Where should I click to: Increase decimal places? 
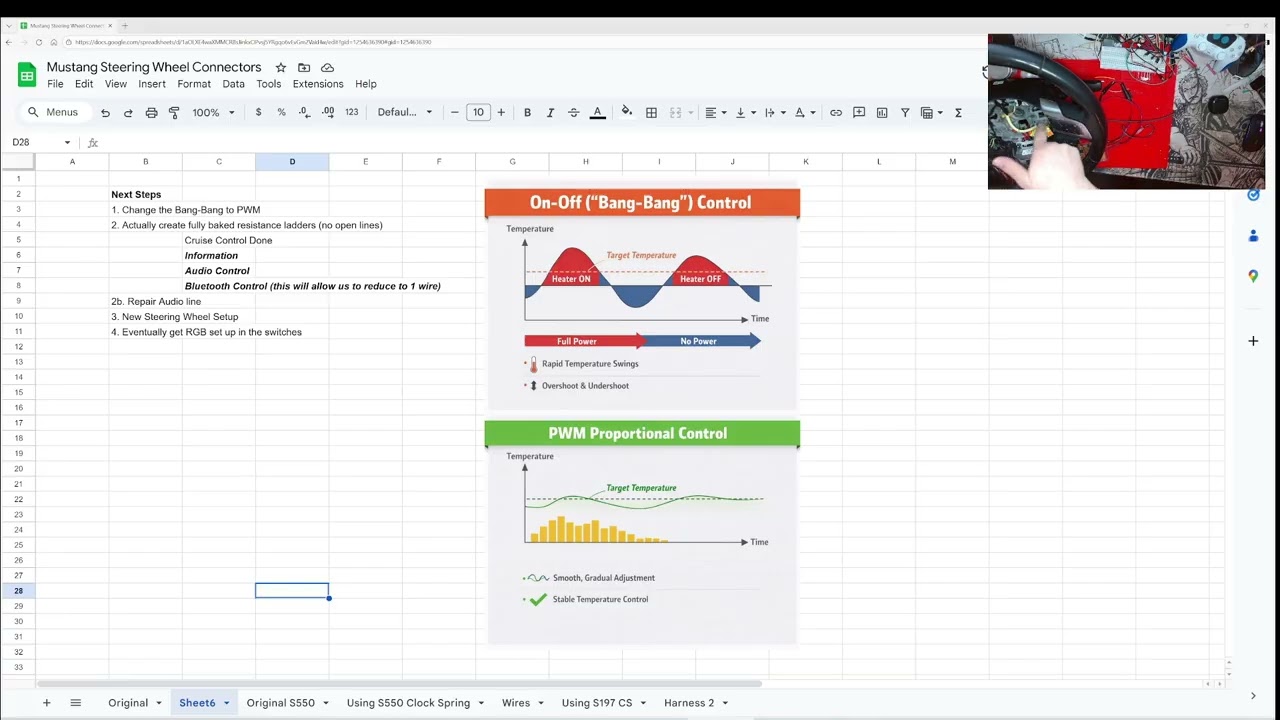point(327,113)
